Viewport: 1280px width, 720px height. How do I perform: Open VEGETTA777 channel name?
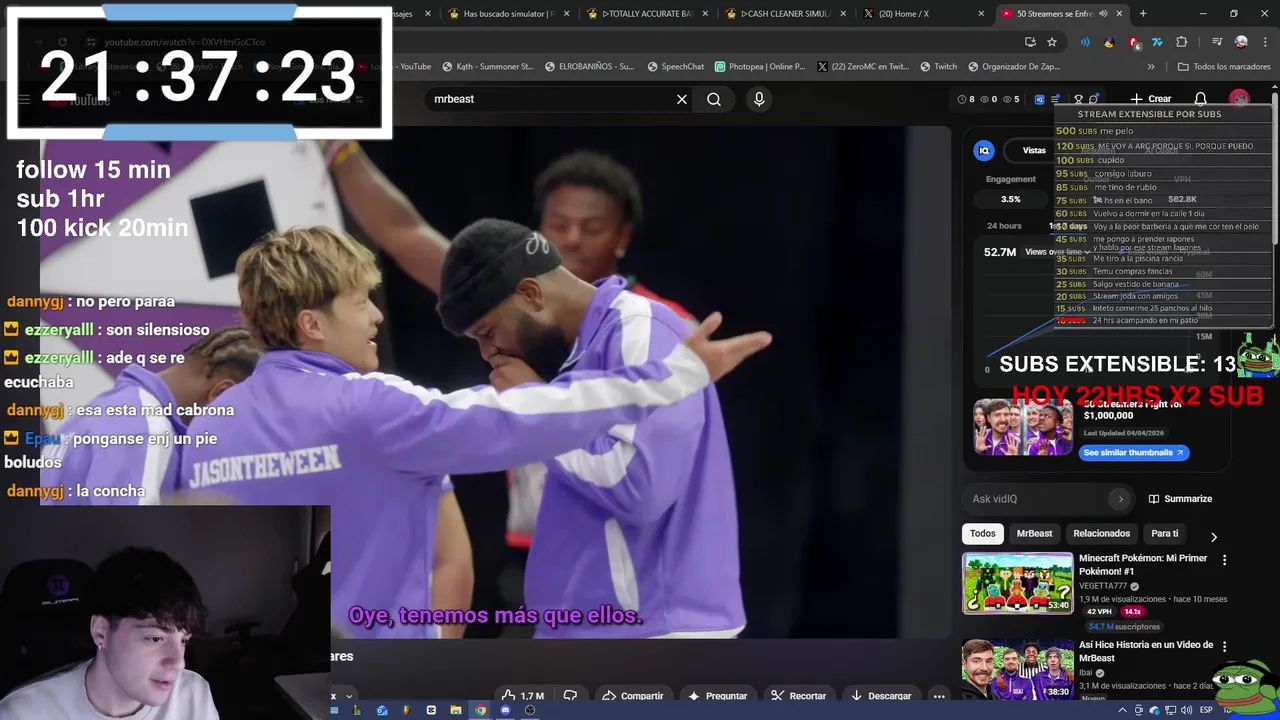click(x=1103, y=586)
